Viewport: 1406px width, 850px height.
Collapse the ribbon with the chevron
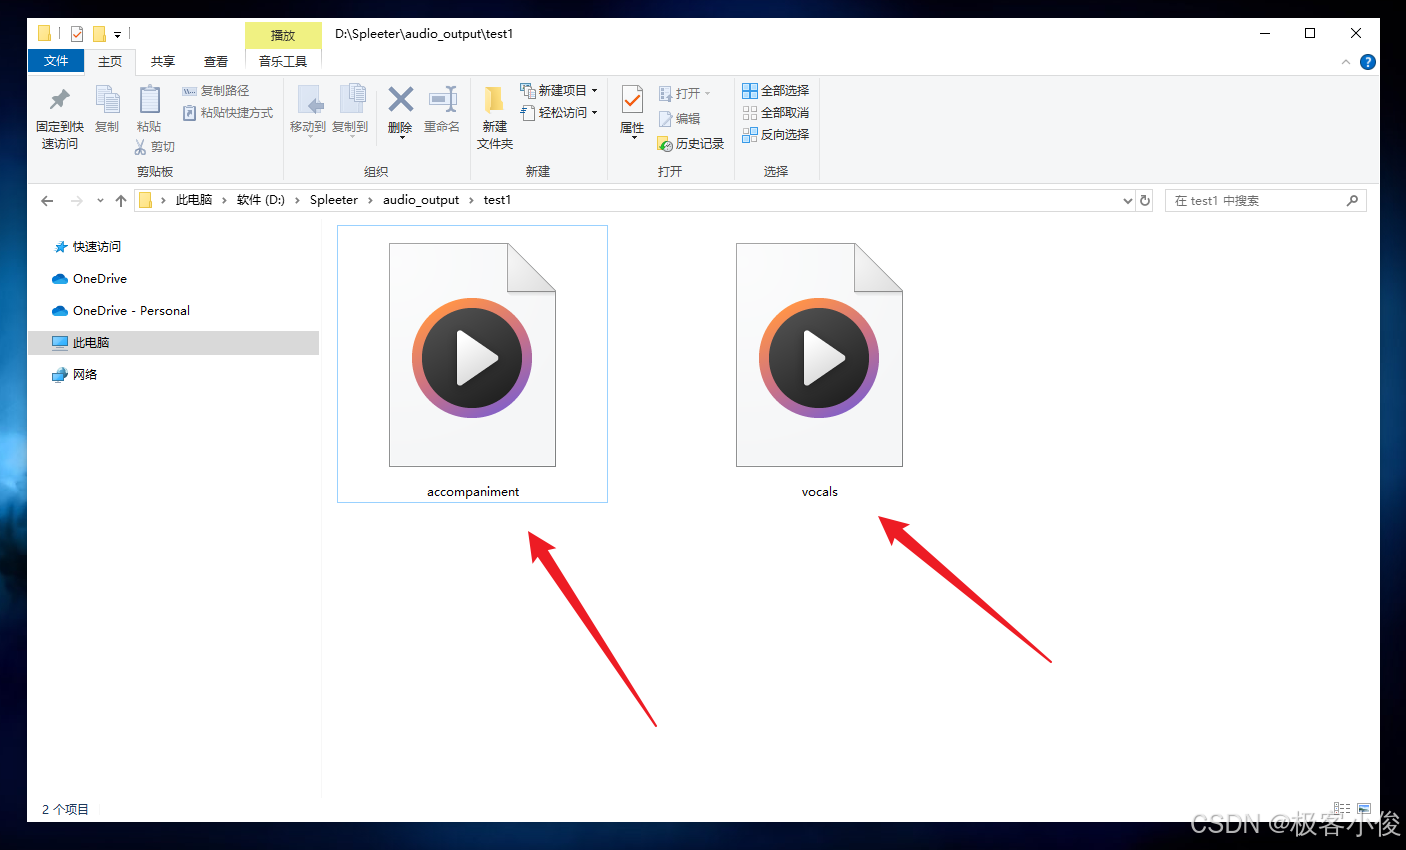point(1345,62)
